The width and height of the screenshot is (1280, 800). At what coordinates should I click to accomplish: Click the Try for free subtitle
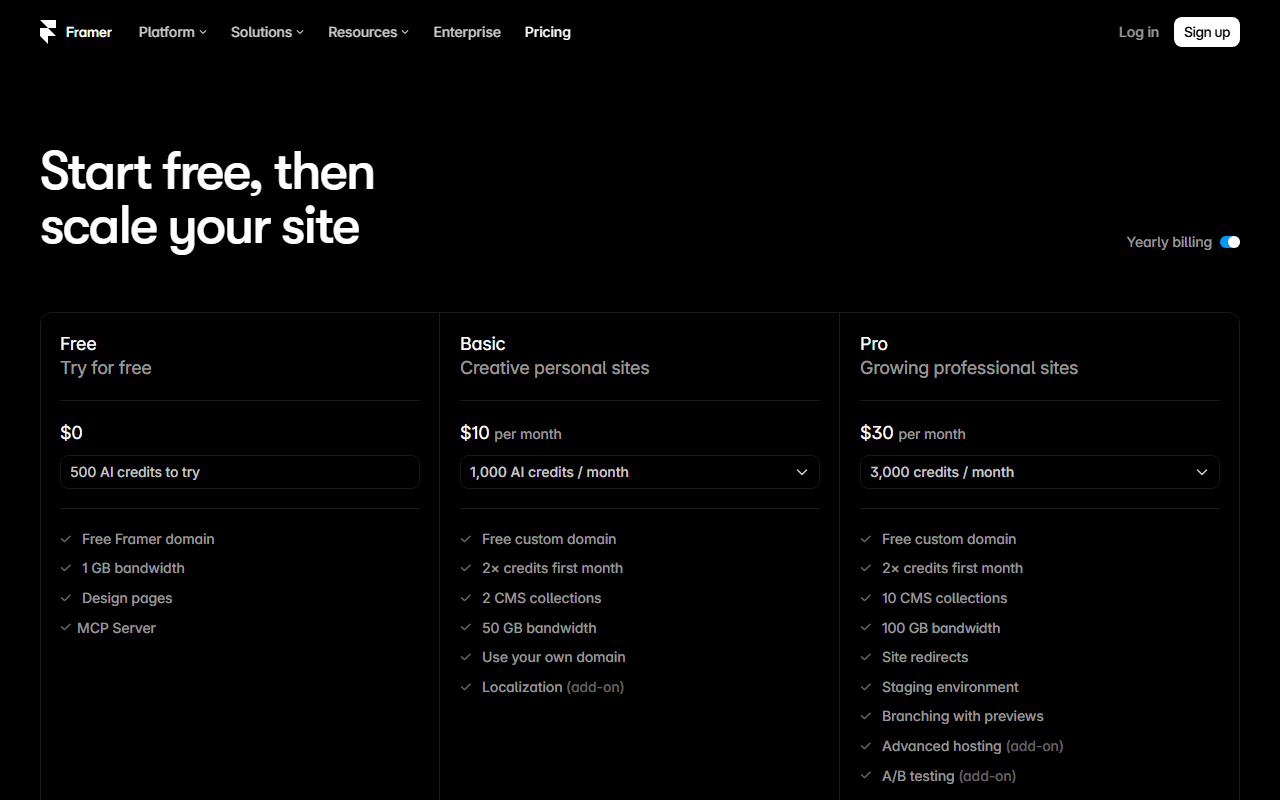click(106, 368)
